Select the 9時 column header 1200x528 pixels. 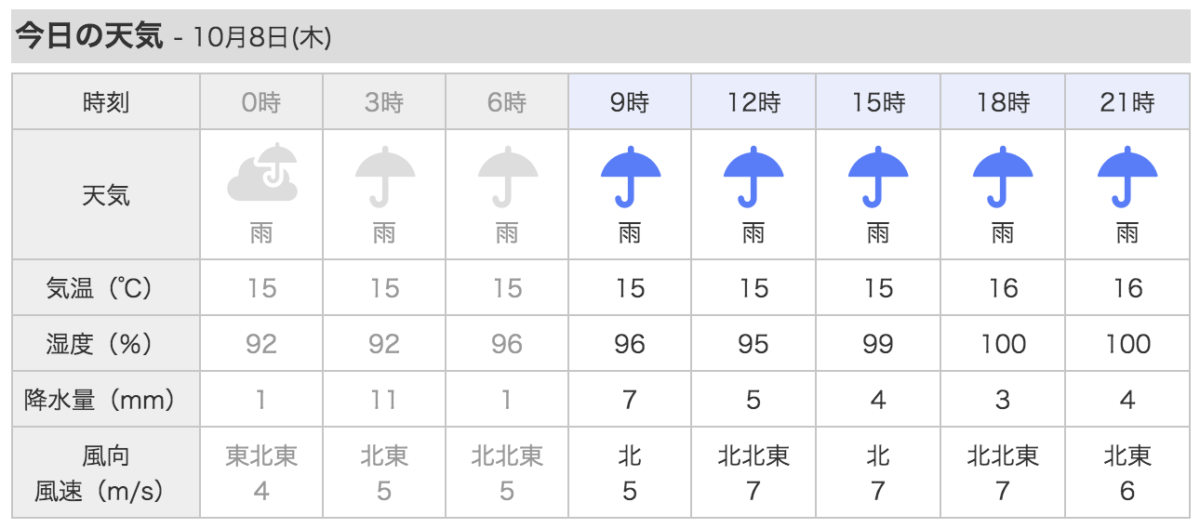(x=630, y=102)
